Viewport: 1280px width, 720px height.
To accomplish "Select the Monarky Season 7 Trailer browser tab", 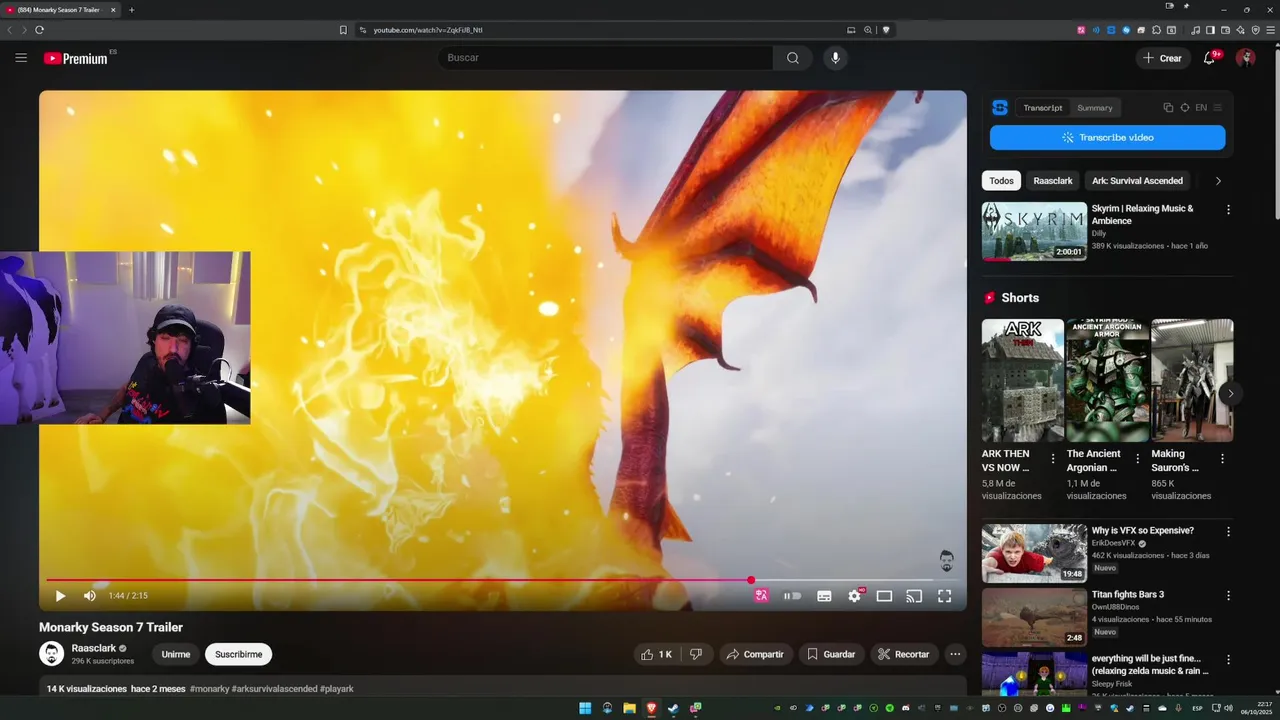I will [62, 10].
